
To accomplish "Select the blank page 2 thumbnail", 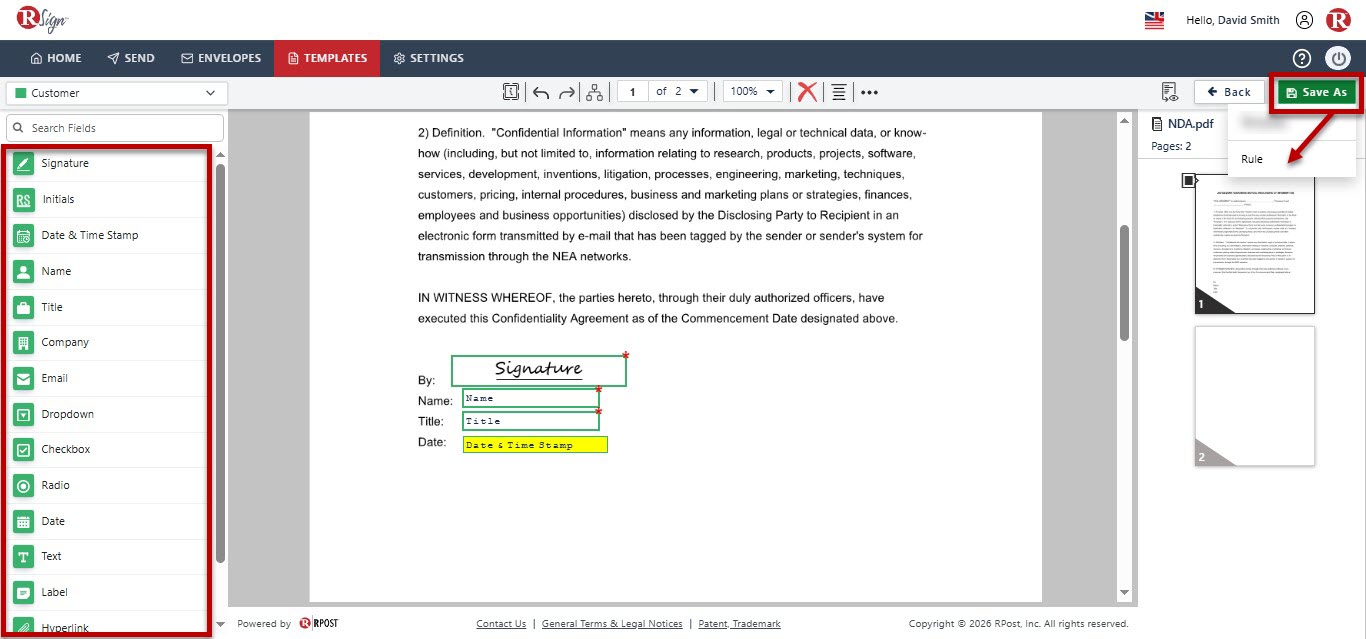I will tap(1254, 396).
